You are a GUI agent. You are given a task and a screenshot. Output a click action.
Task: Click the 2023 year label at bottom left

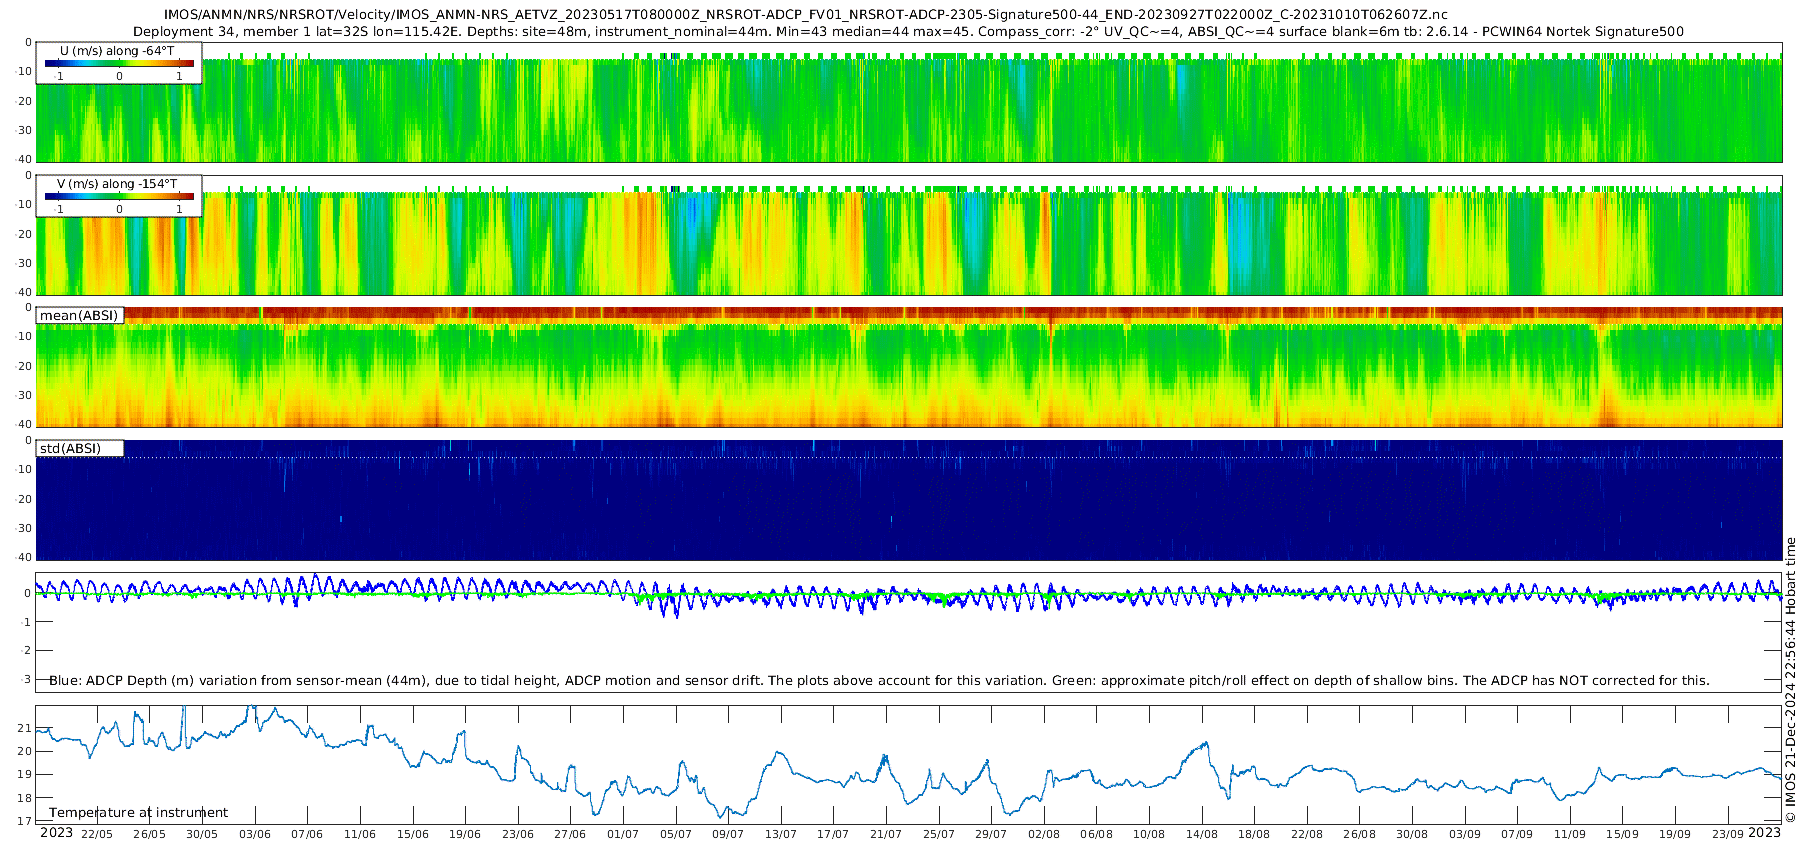tap(56, 833)
